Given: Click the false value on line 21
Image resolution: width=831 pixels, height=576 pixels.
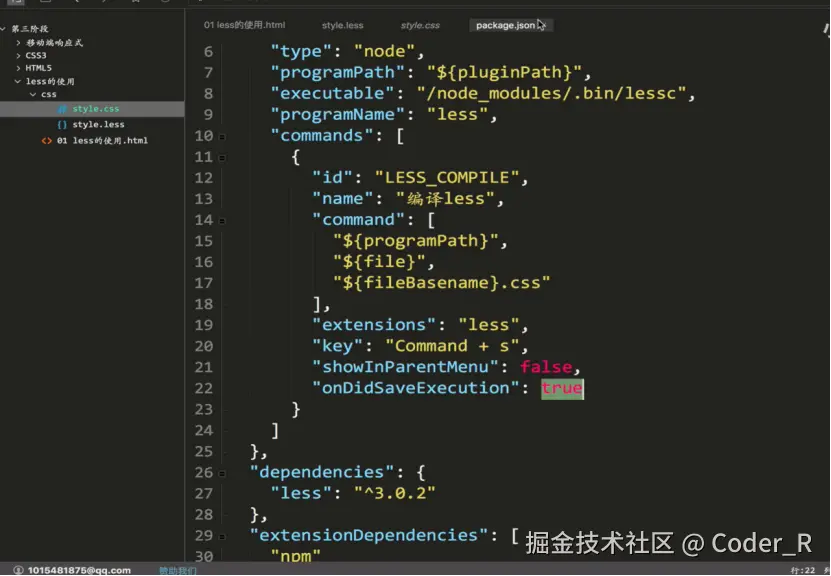Looking at the screenshot, I should 546,367.
